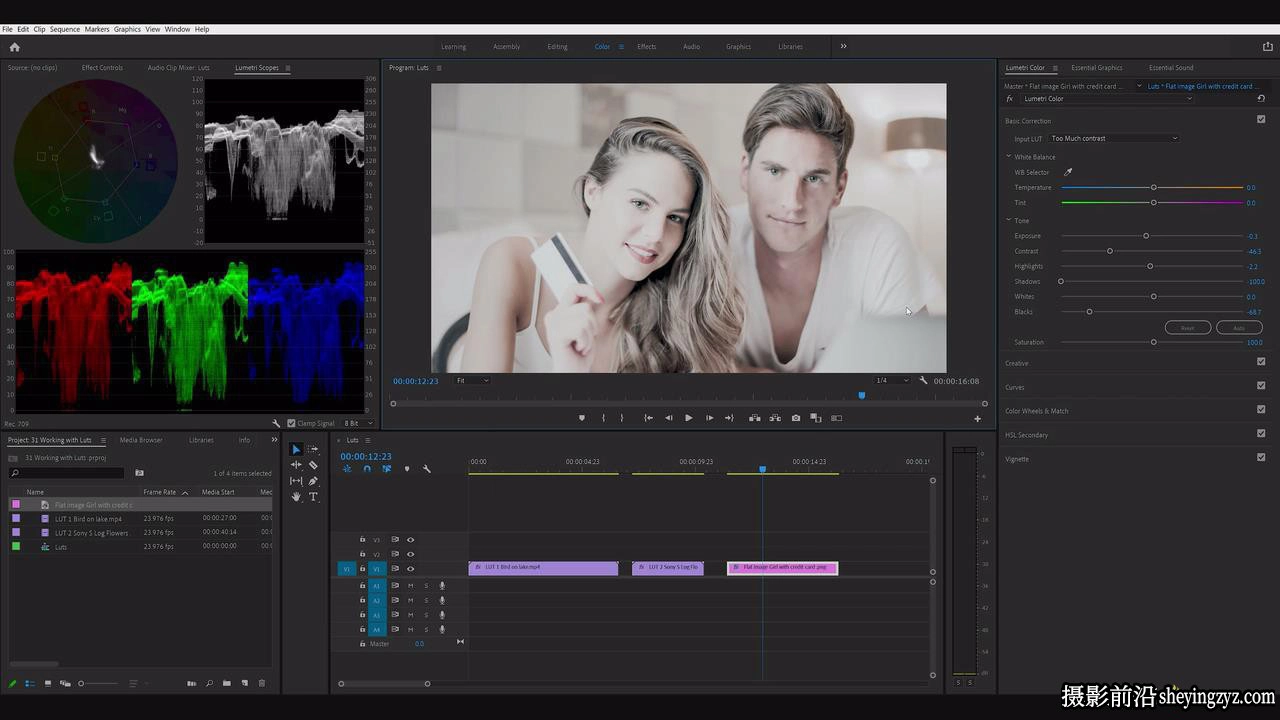Adjust the Temperature slider

1153,187
